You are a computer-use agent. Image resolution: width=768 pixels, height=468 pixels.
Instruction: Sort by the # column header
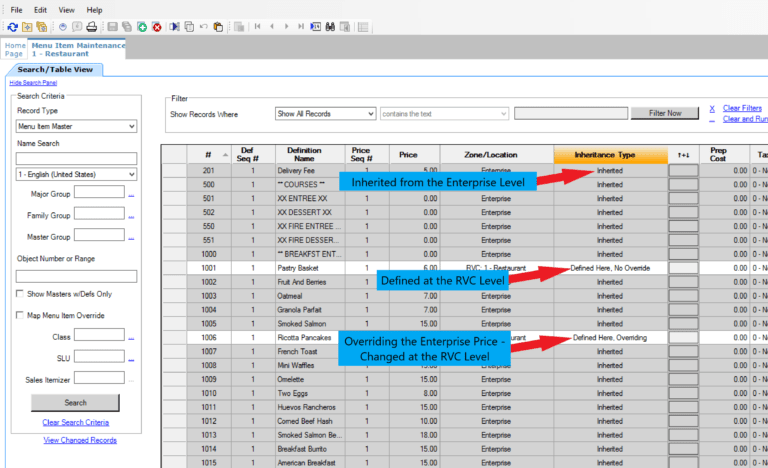point(209,155)
